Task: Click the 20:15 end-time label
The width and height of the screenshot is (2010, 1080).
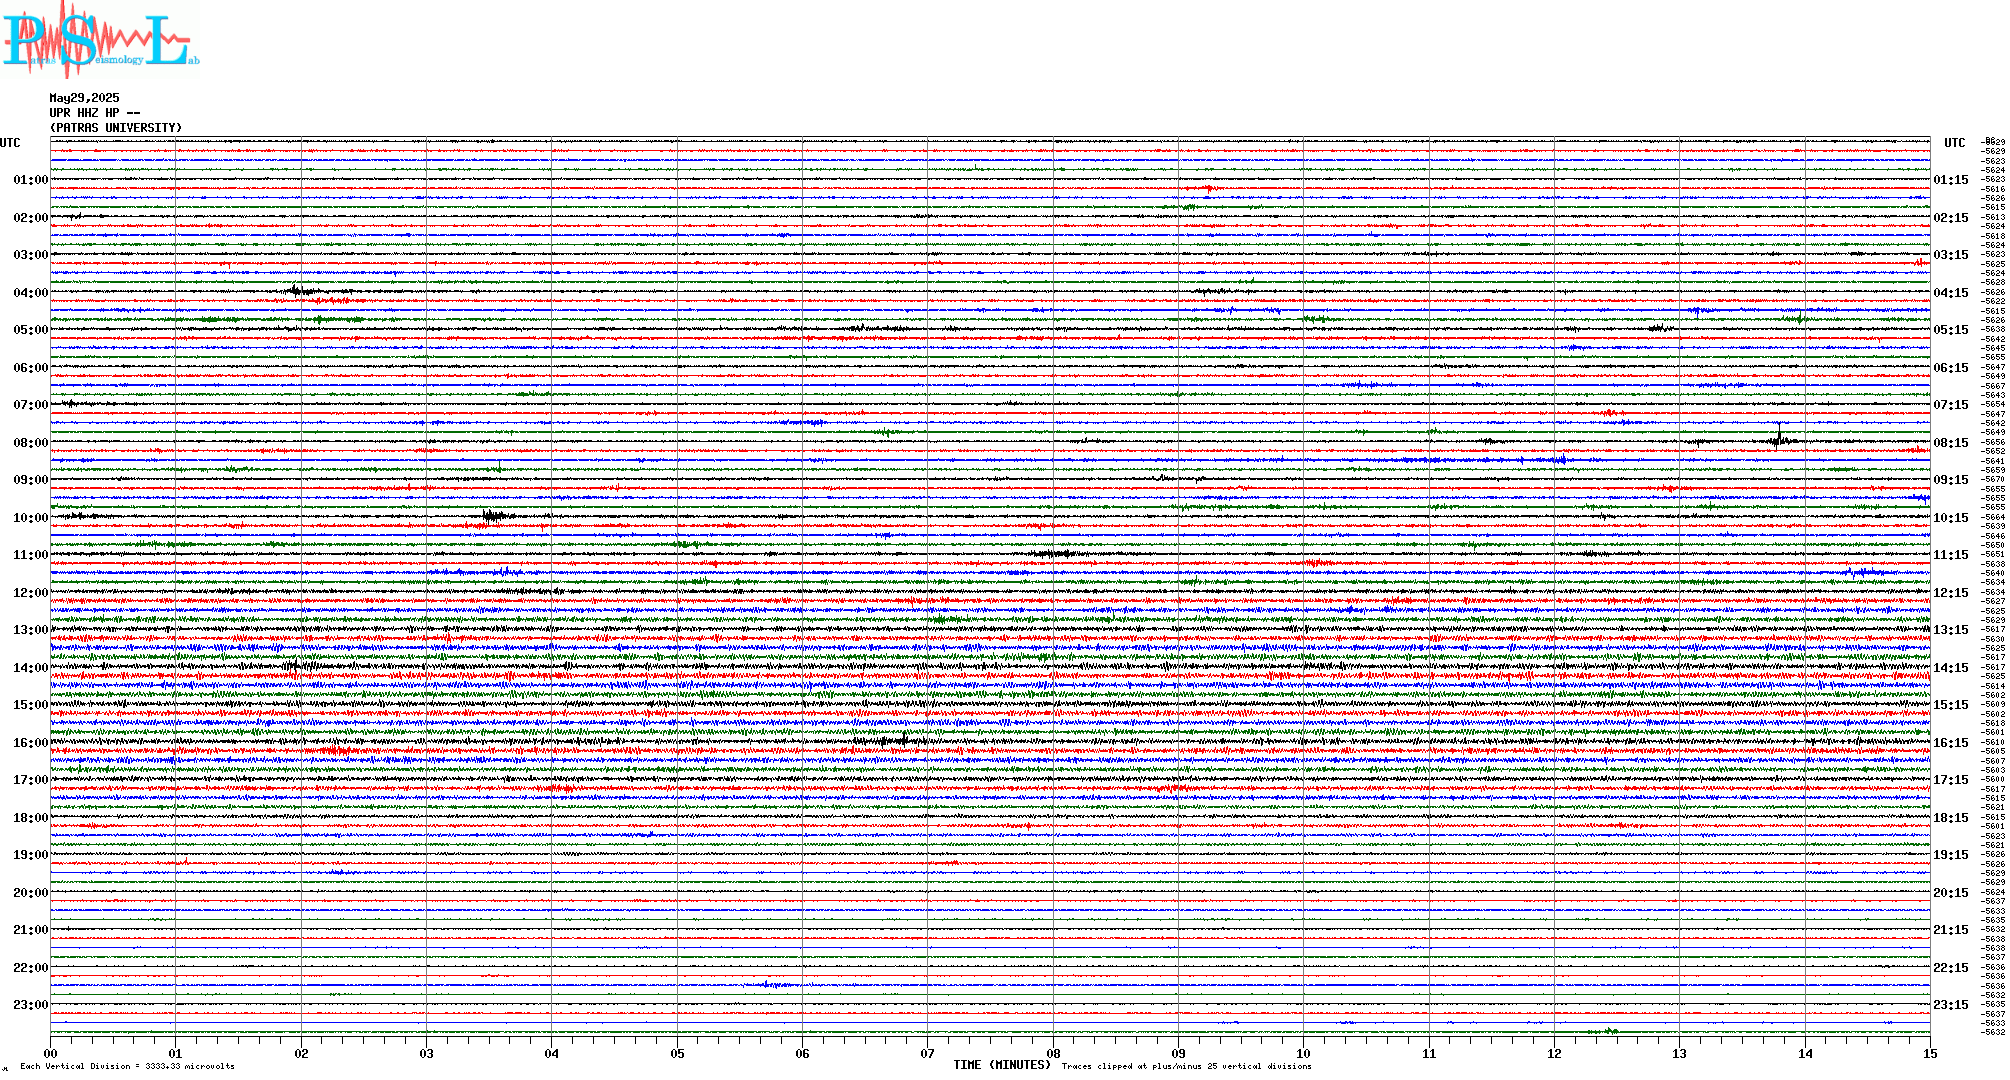Action: pos(1951,893)
